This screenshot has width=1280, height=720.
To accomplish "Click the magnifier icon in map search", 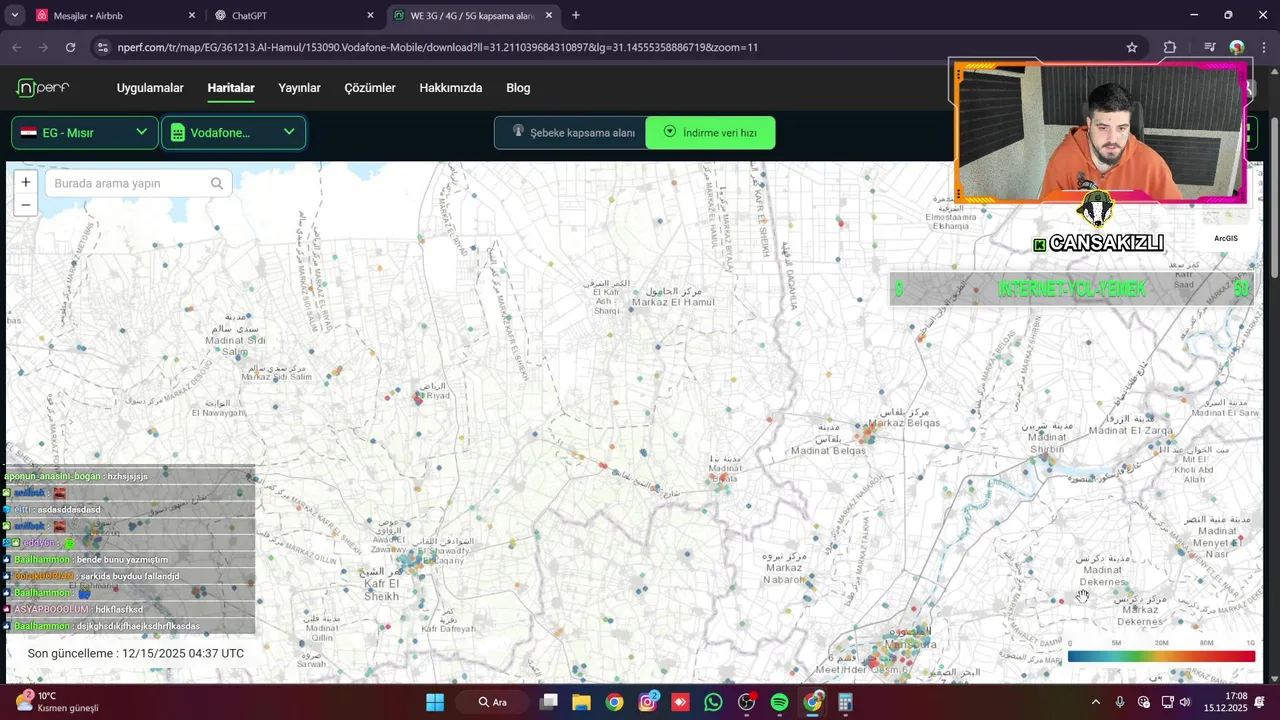I will [x=217, y=183].
